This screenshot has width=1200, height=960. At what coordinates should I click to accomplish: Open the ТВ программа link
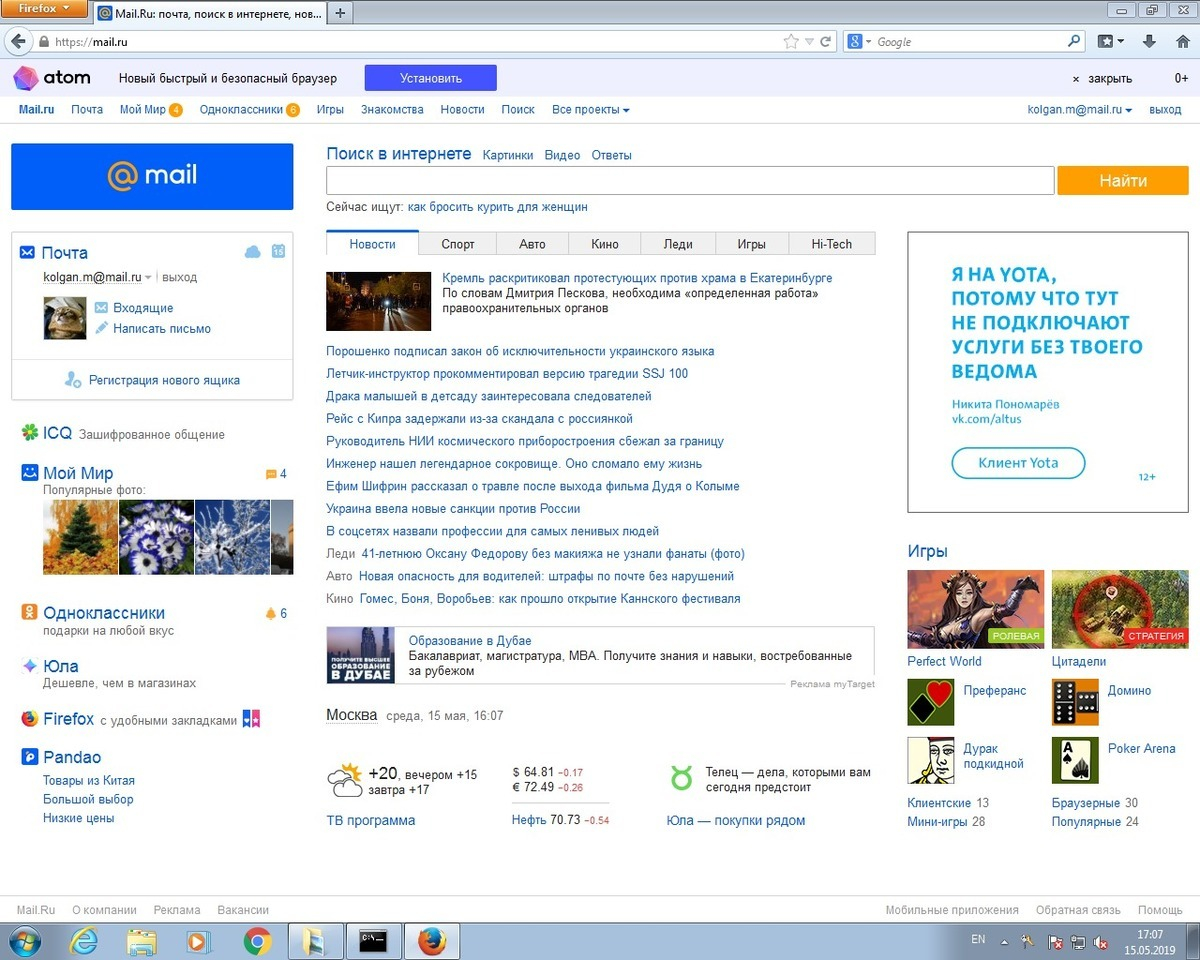(x=371, y=820)
